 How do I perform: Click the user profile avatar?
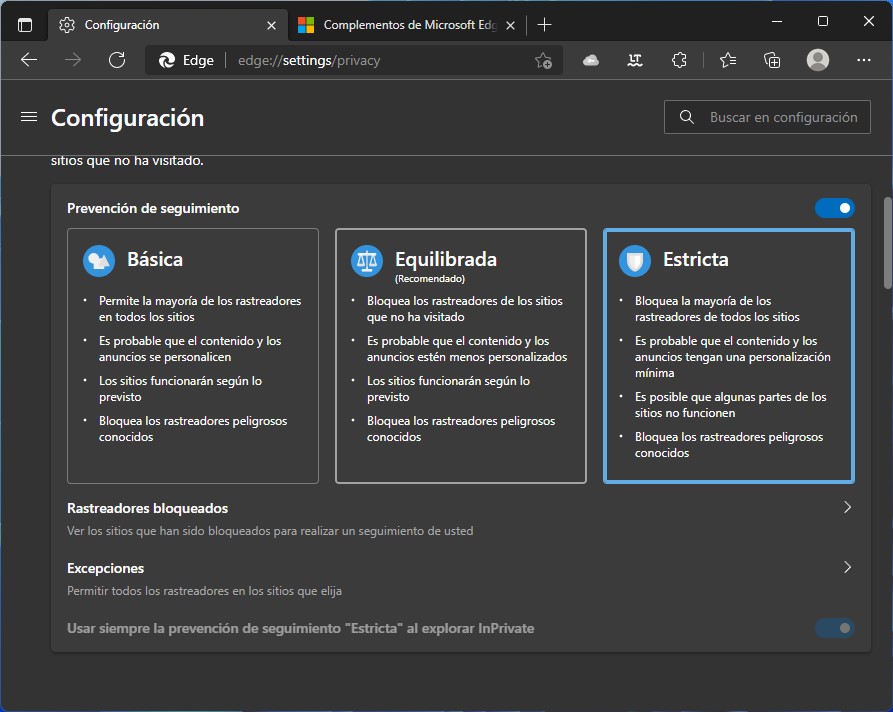(x=818, y=60)
